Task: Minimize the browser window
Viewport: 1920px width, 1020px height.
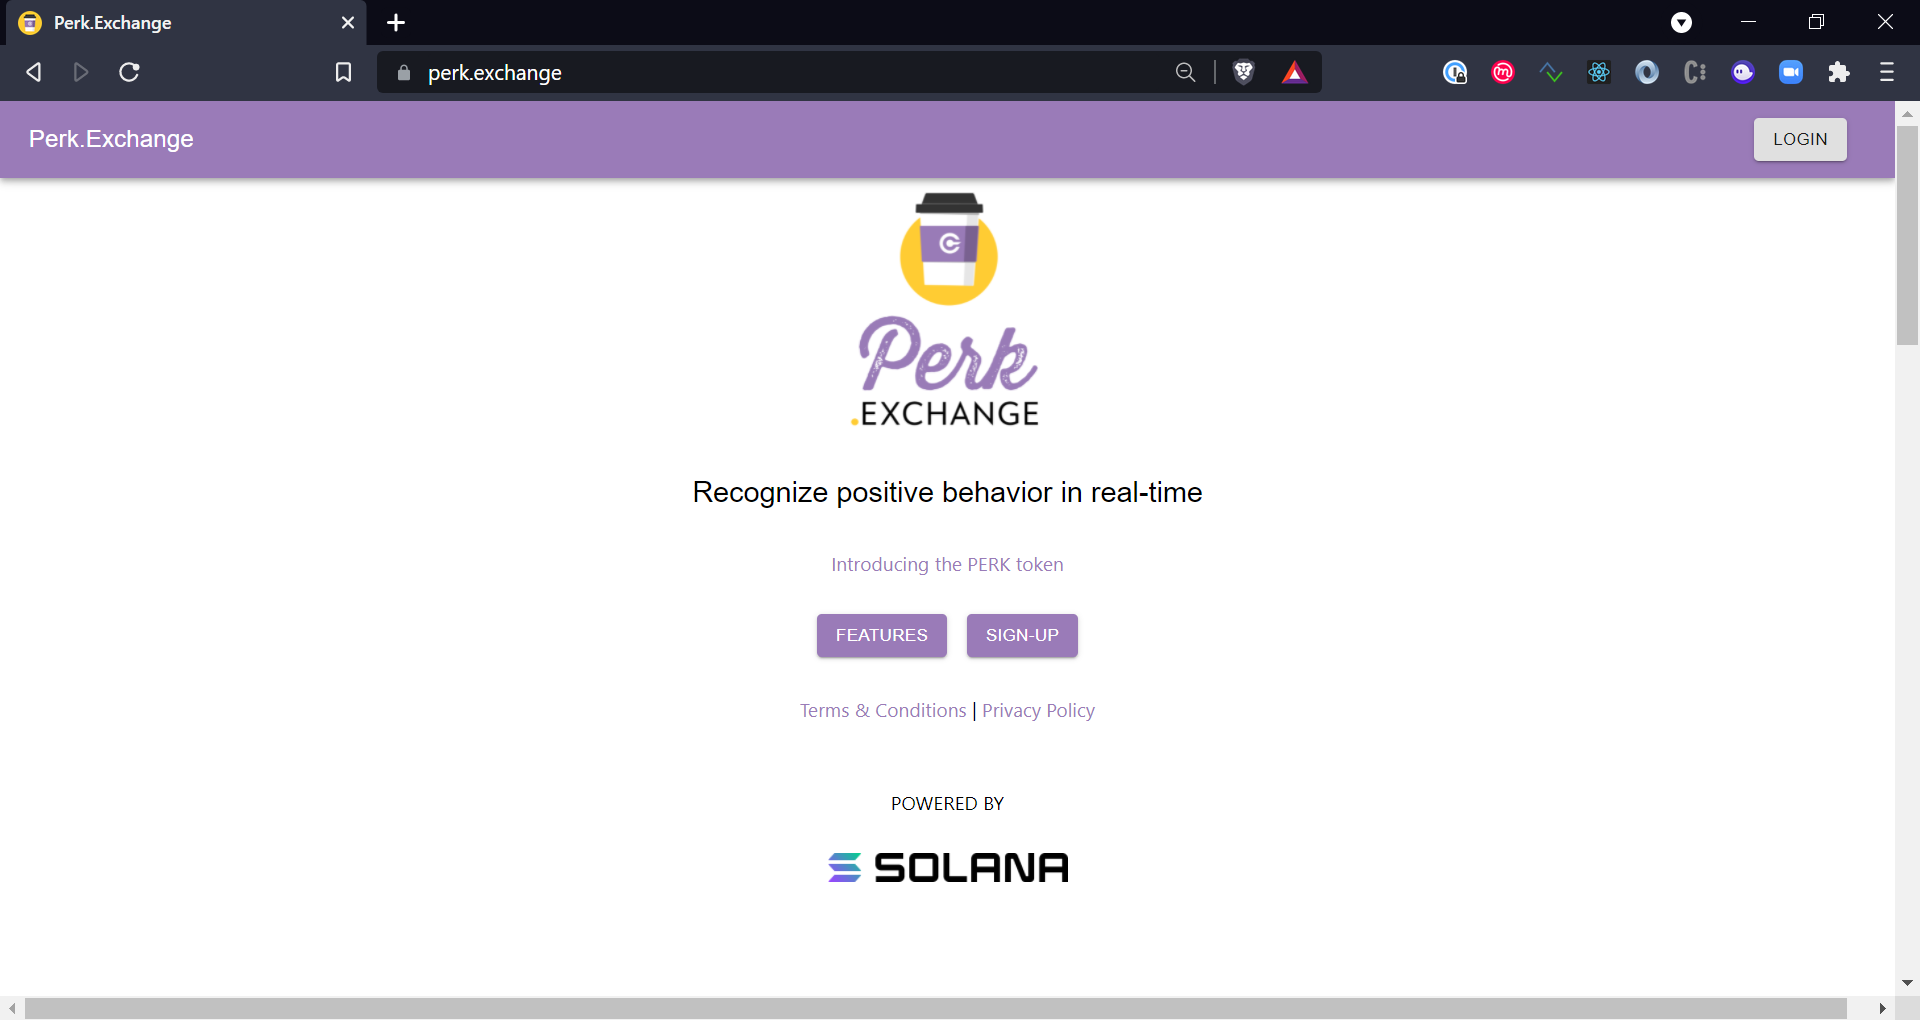Action: pyautogui.click(x=1748, y=22)
